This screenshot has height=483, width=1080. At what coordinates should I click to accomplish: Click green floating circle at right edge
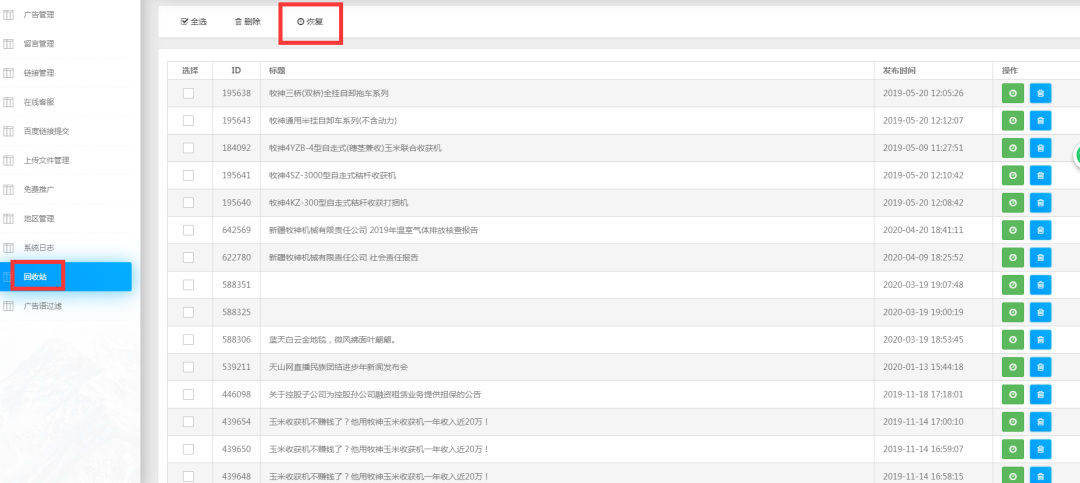(1076, 155)
